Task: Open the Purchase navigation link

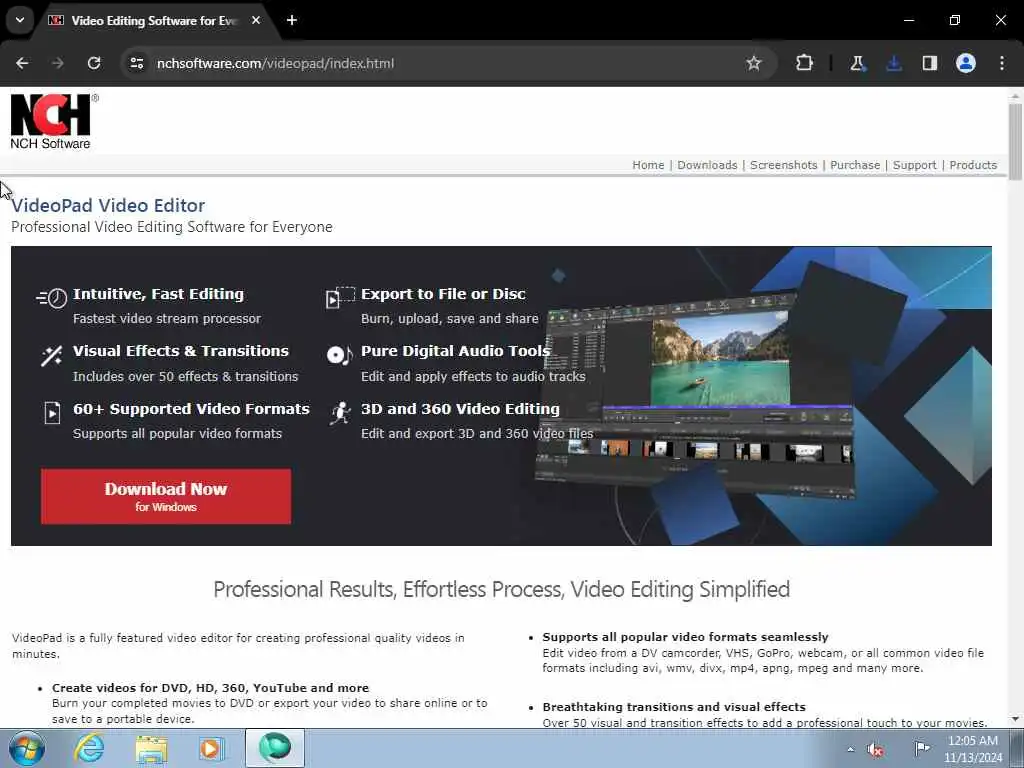Action: (855, 165)
